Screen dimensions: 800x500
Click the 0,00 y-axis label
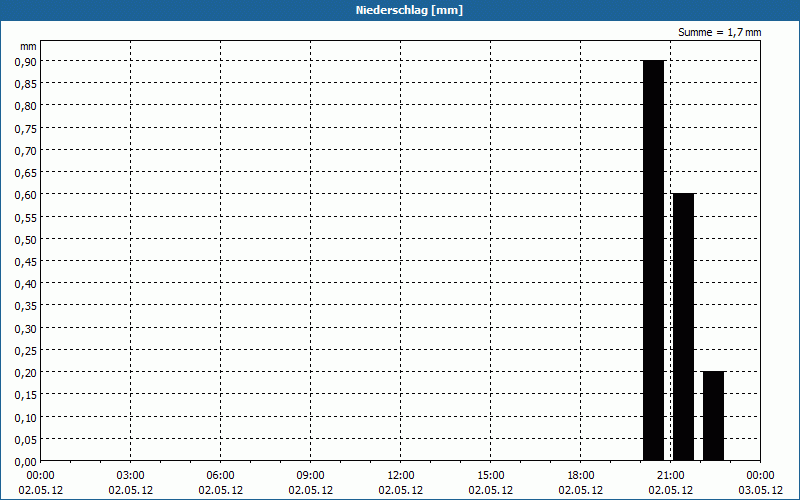[x=26, y=462]
